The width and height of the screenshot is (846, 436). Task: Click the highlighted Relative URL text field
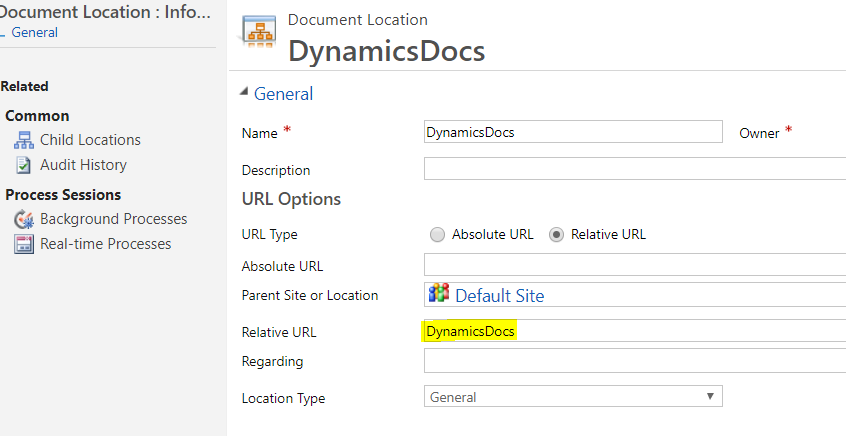(634, 331)
